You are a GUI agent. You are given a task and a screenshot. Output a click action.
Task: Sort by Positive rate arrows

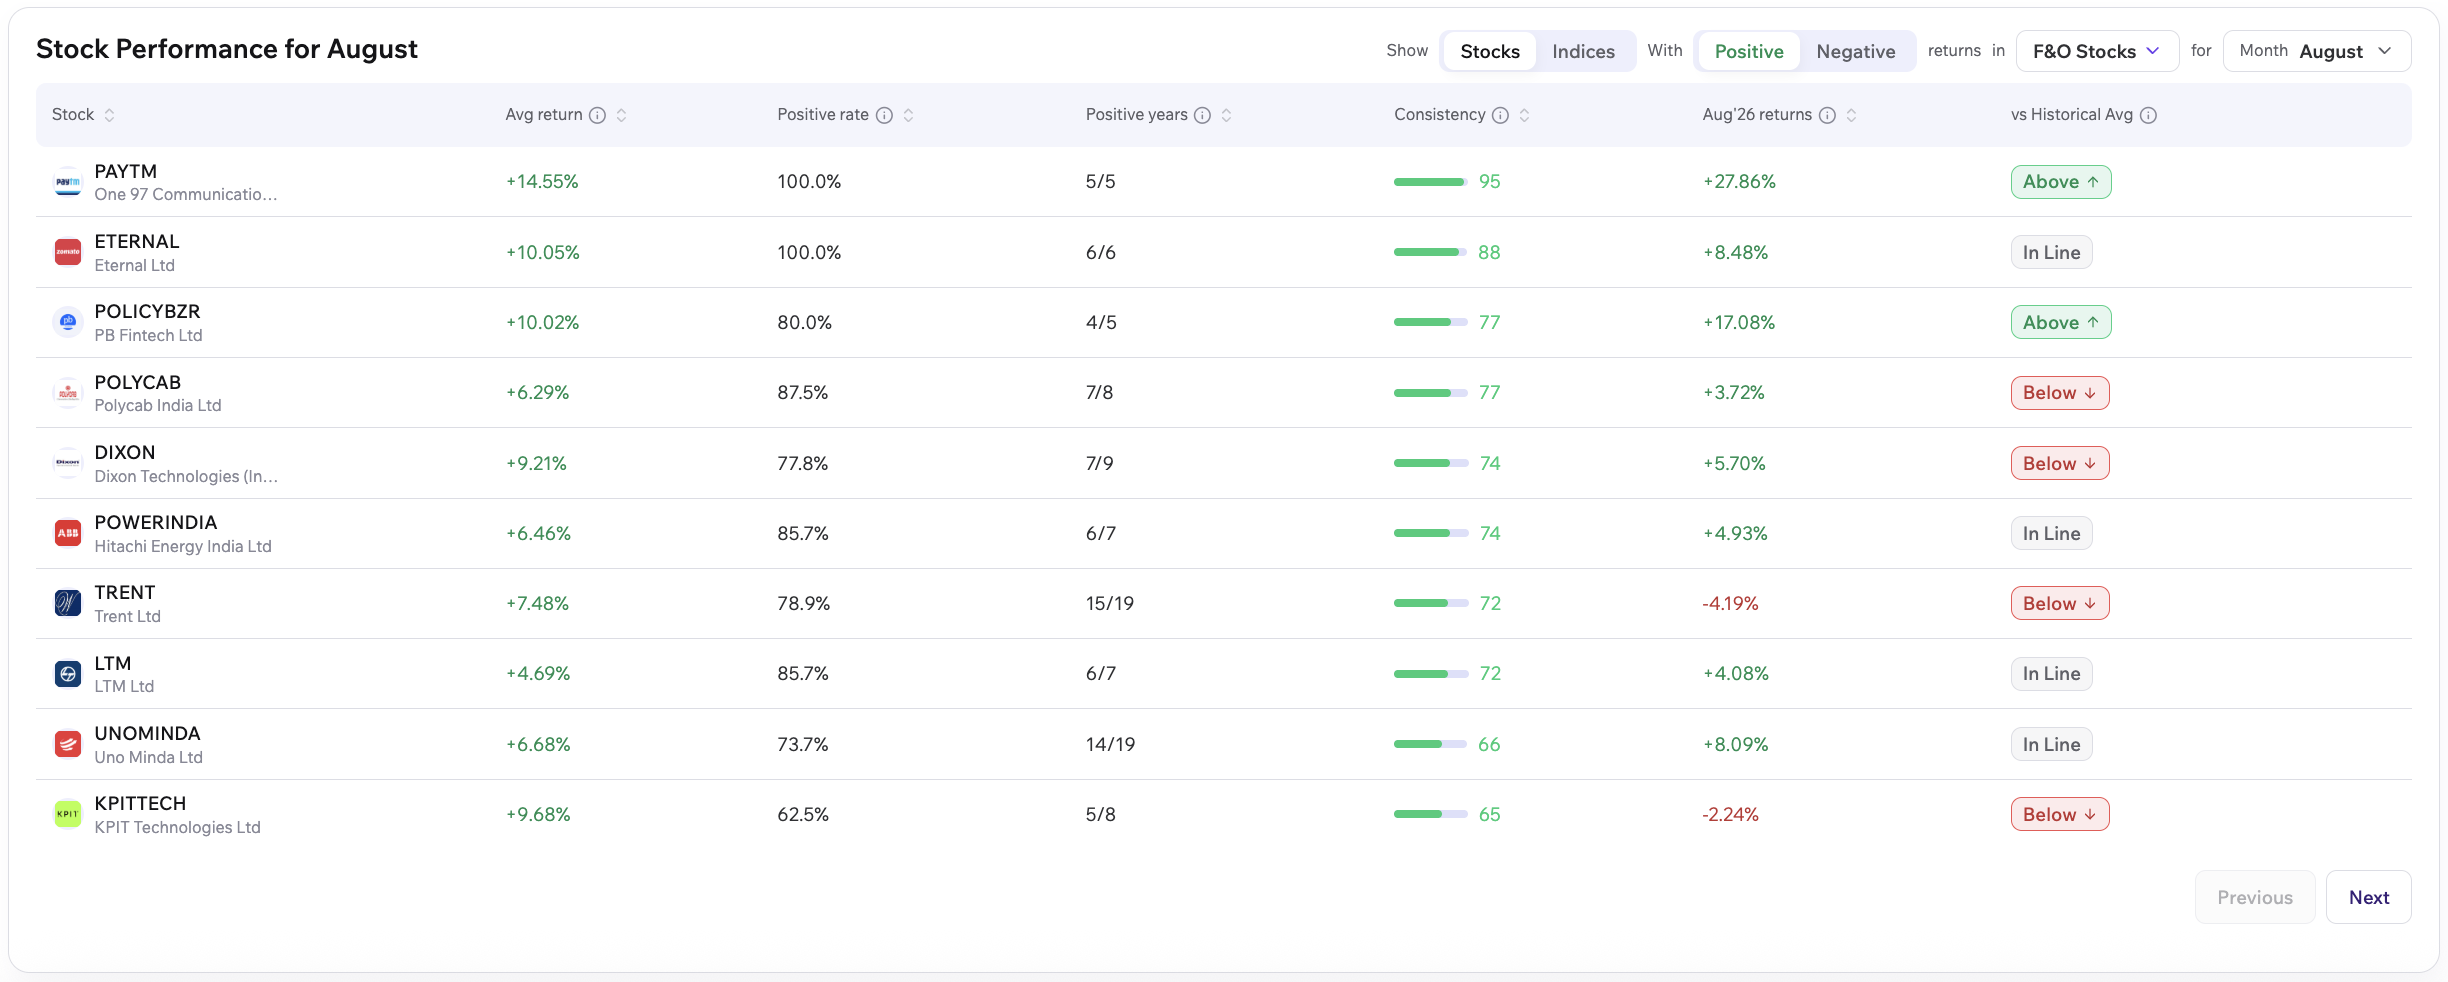pos(908,115)
